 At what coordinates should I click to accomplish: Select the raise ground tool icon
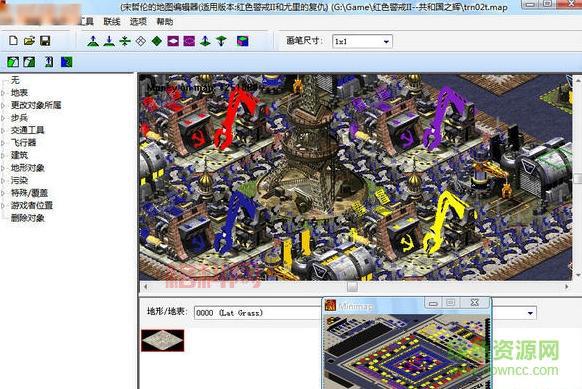coord(93,41)
